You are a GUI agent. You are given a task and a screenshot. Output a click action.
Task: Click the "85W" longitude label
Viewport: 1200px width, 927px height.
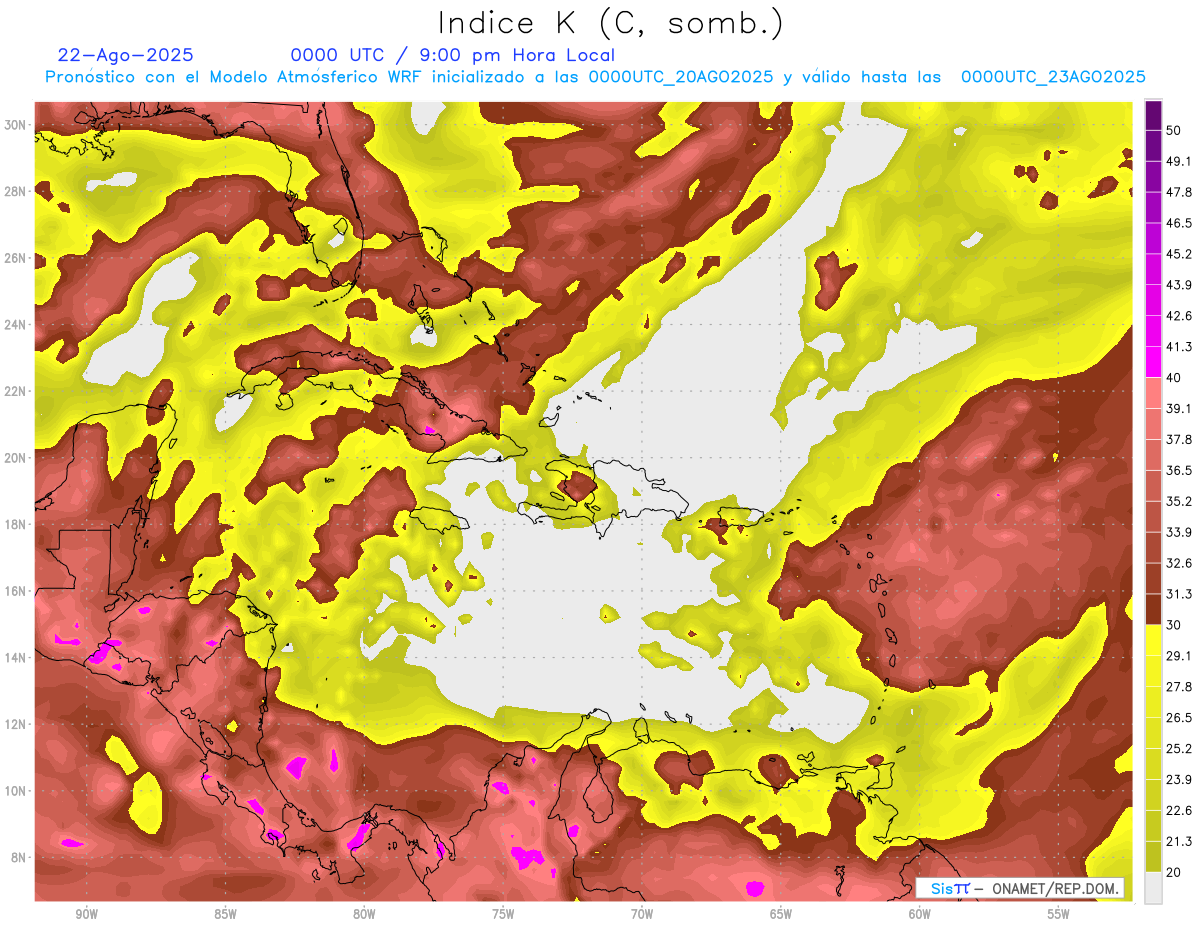(x=225, y=914)
